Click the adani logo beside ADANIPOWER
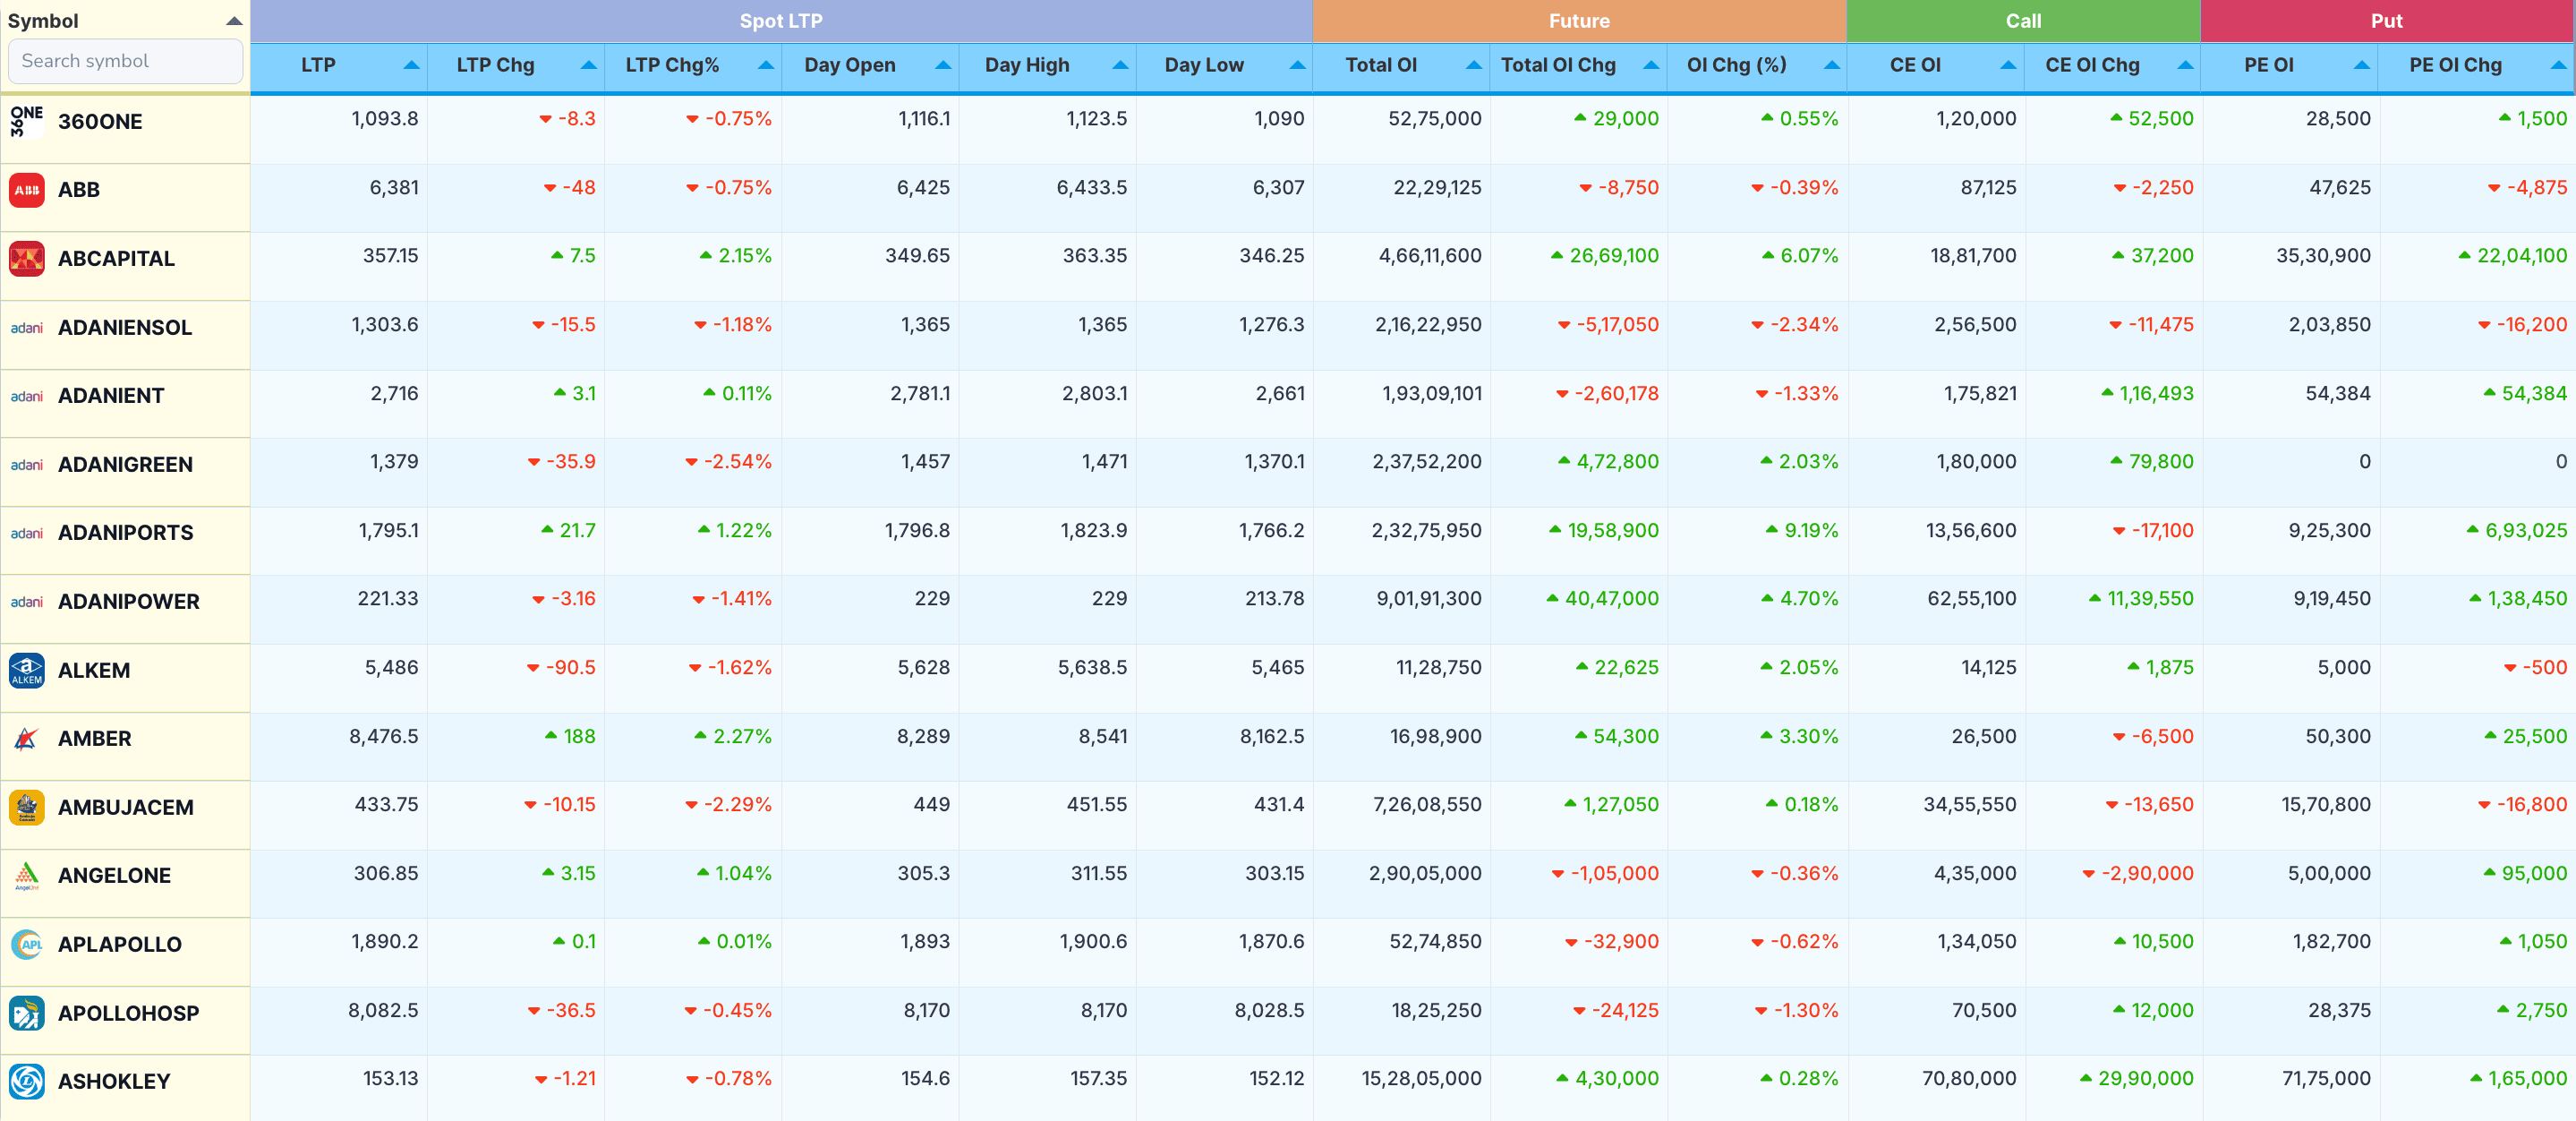 coord(27,601)
